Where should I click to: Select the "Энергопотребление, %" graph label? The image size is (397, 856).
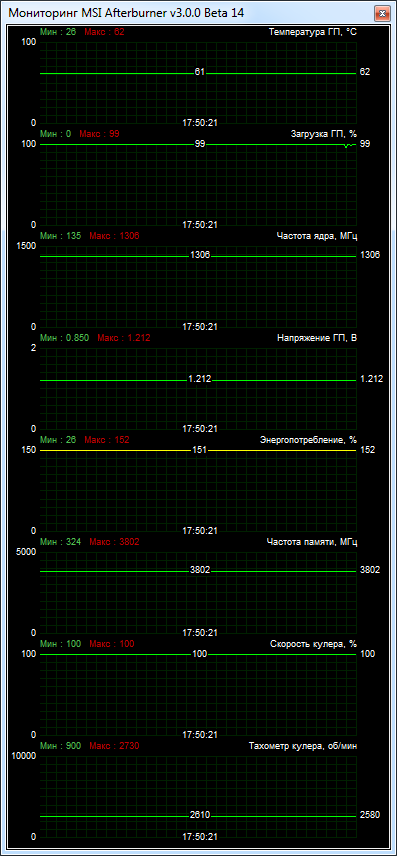point(309,440)
